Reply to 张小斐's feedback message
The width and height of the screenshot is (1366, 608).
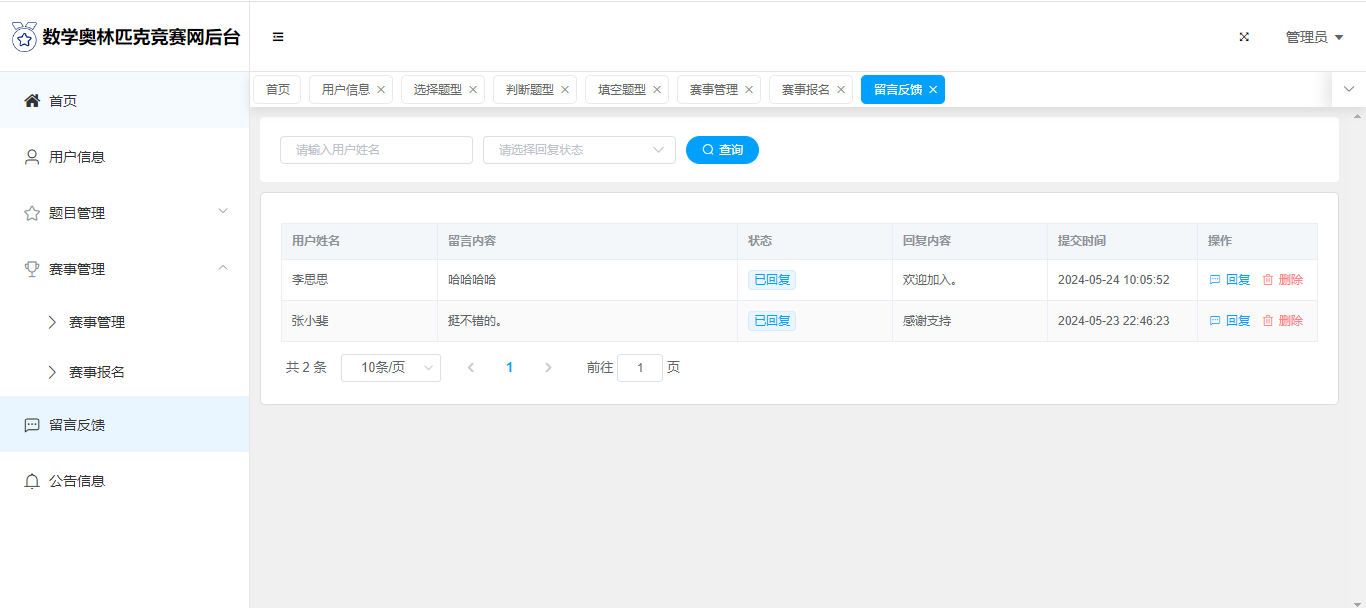click(1230, 321)
